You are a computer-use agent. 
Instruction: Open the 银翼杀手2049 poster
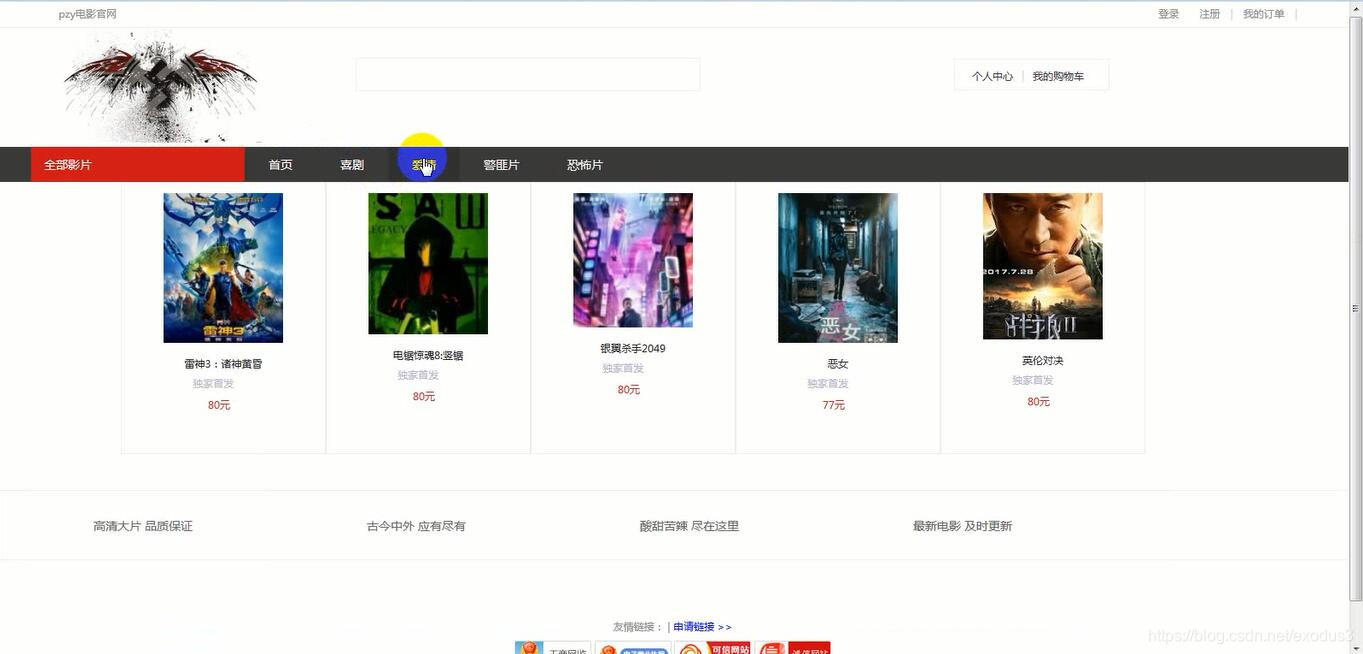click(x=633, y=260)
